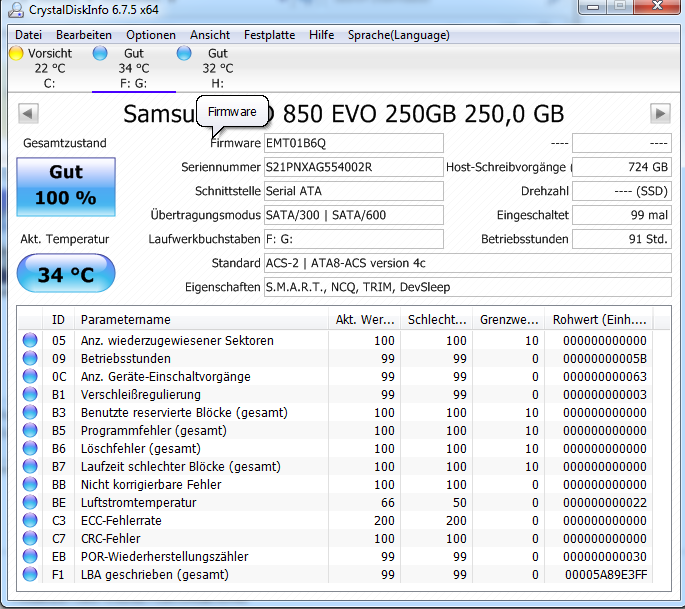Click the Betriebsstunden value 91 Std.
The height and width of the screenshot is (609, 685).
tap(622, 239)
